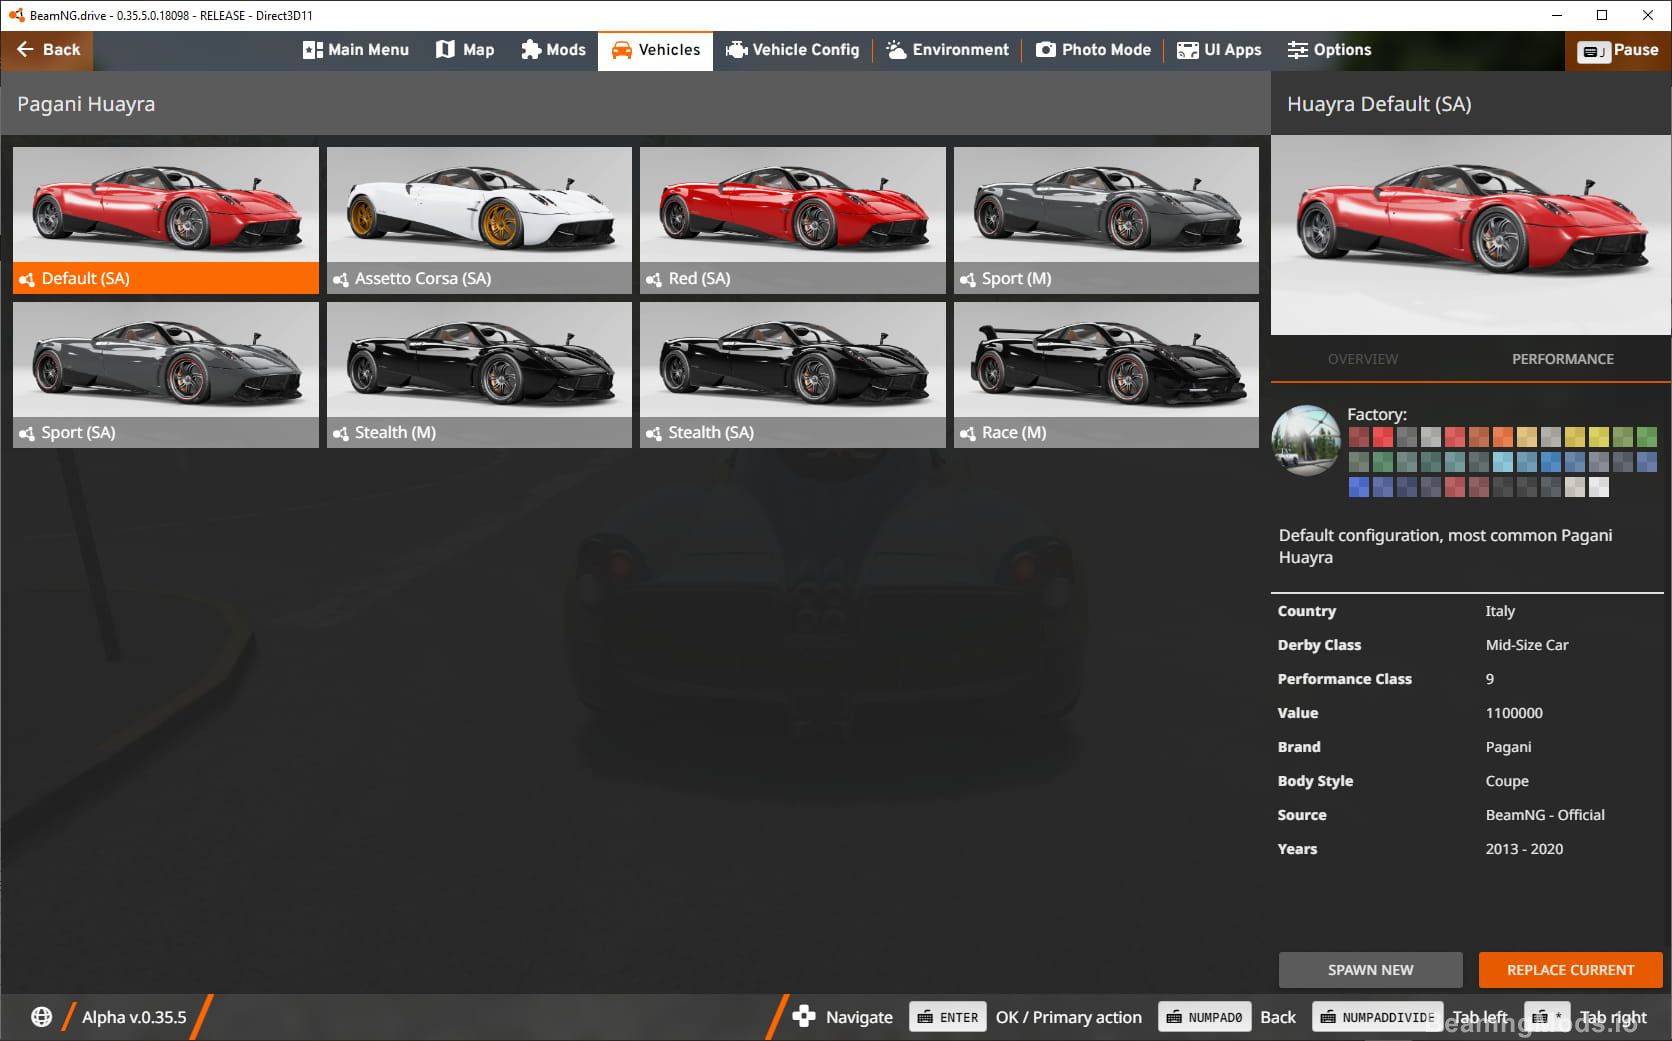Click the 'Pagani Huayra' header title
The image size is (1672, 1041).
86,104
